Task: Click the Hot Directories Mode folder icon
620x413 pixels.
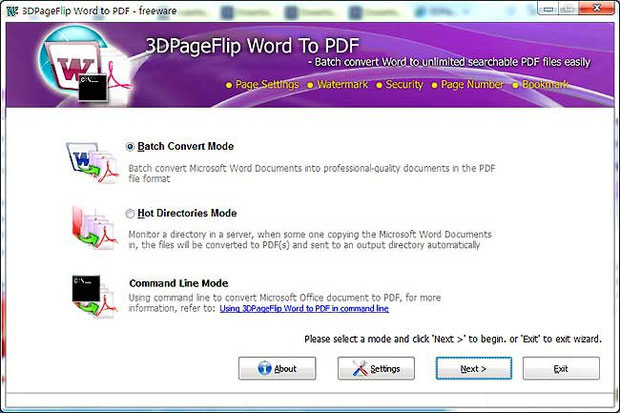Action: (x=94, y=227)
